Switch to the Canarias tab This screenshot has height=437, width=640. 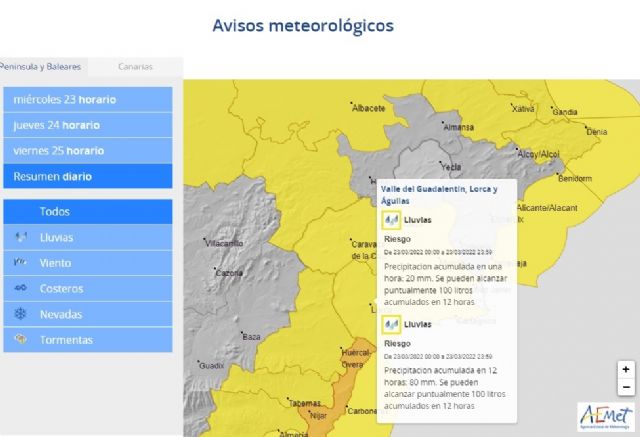135,67
